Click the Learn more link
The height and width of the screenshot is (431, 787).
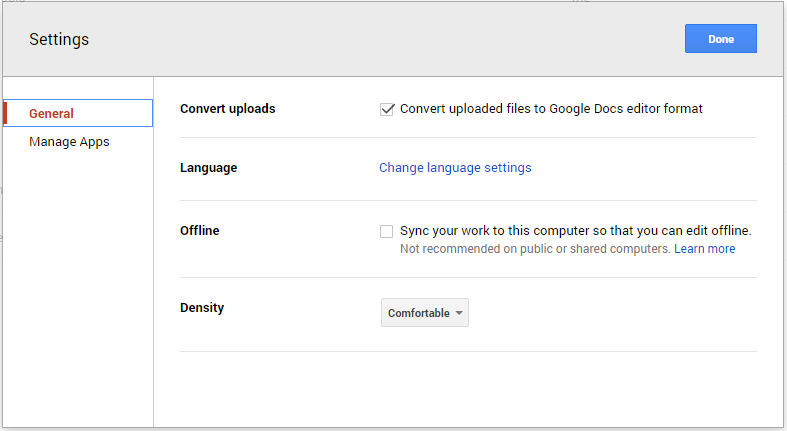pyautogui.click(x=704, y=249)
